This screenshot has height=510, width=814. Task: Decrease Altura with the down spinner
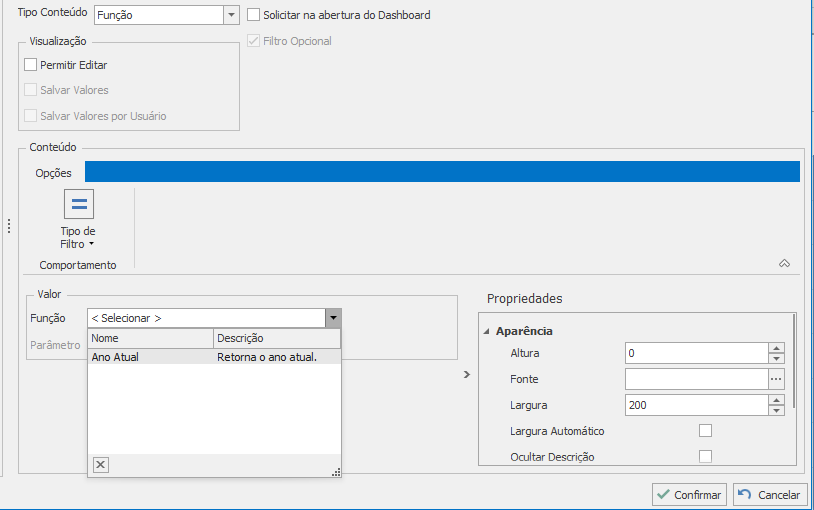[776, 358]
